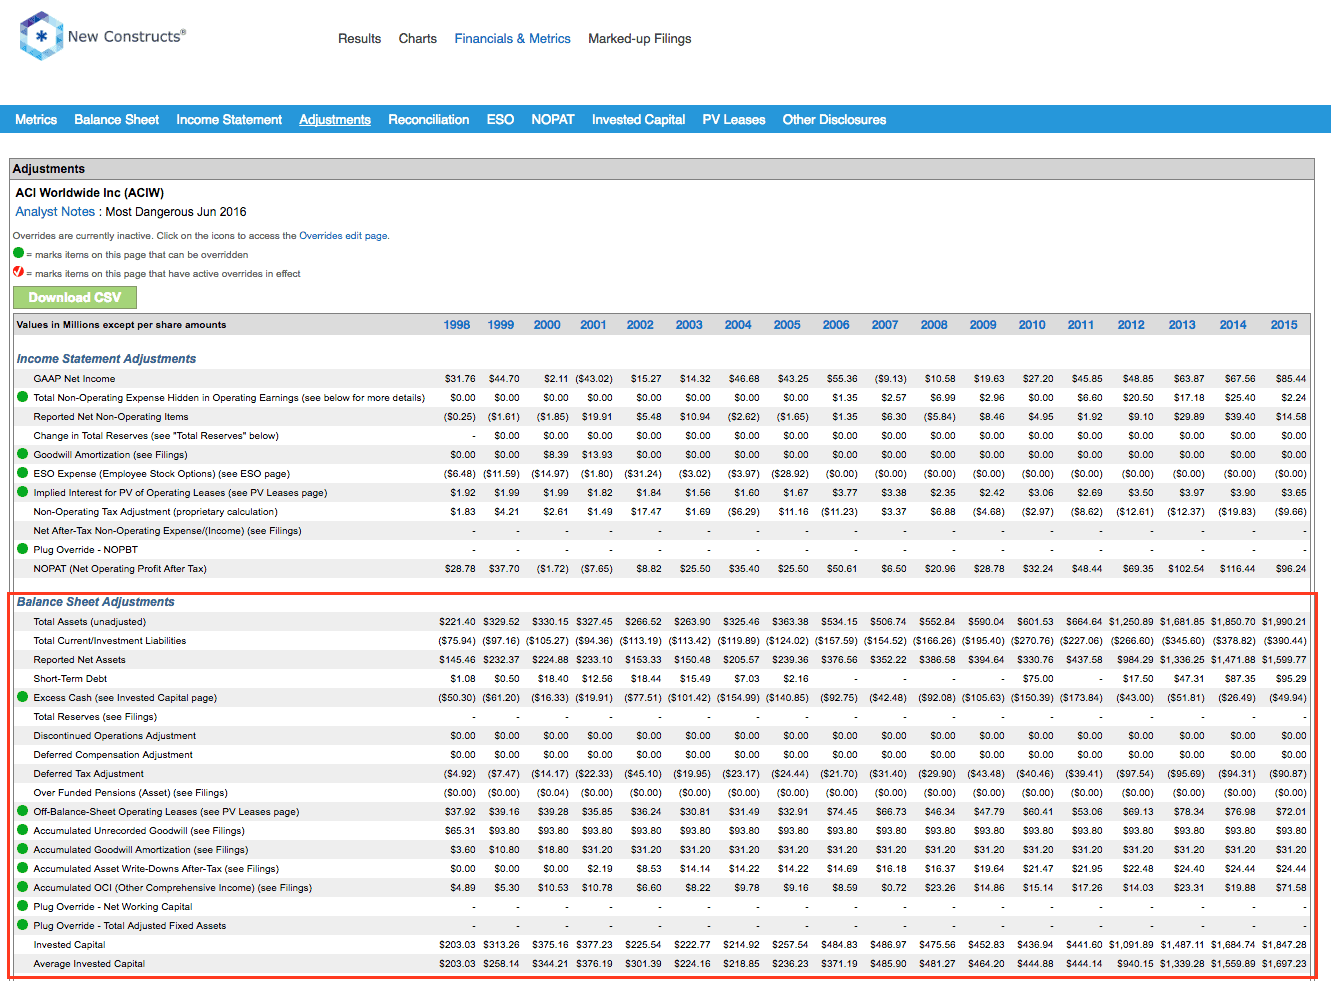Select the Total Assets (unadjusted) row label
The width and height of the screenshot is (1331, 981).
[89, 622]
